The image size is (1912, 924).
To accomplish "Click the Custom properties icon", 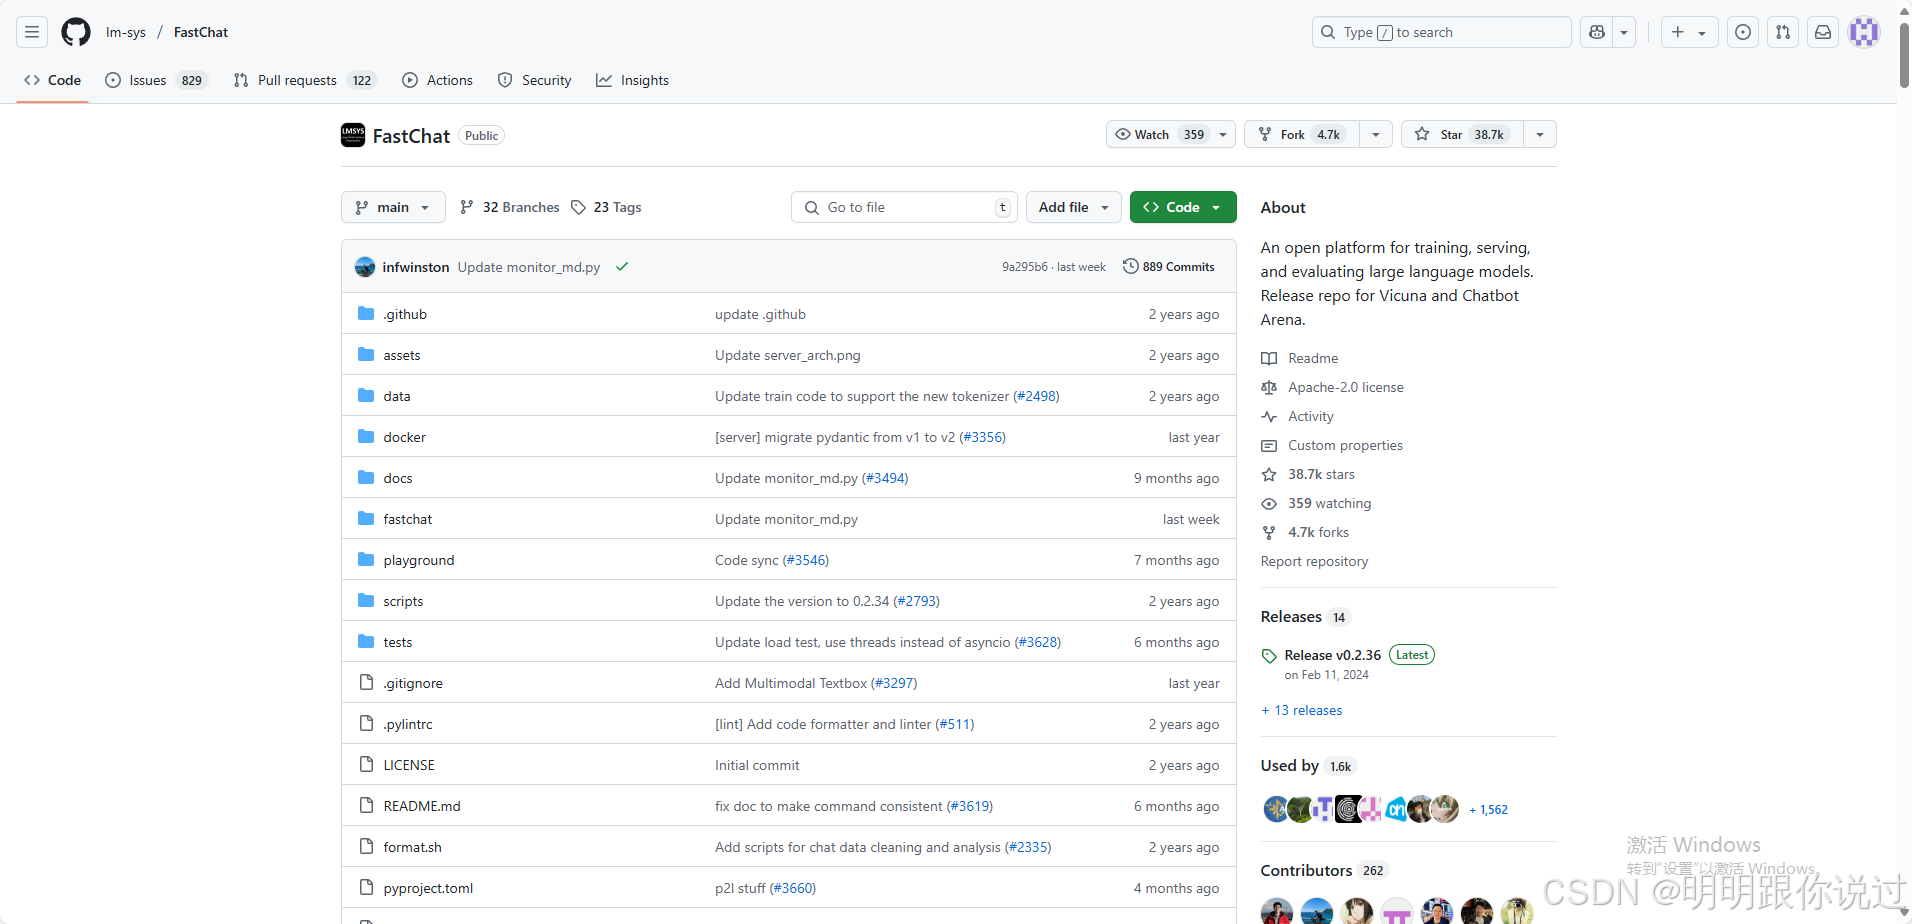I will pos(1269,445).
